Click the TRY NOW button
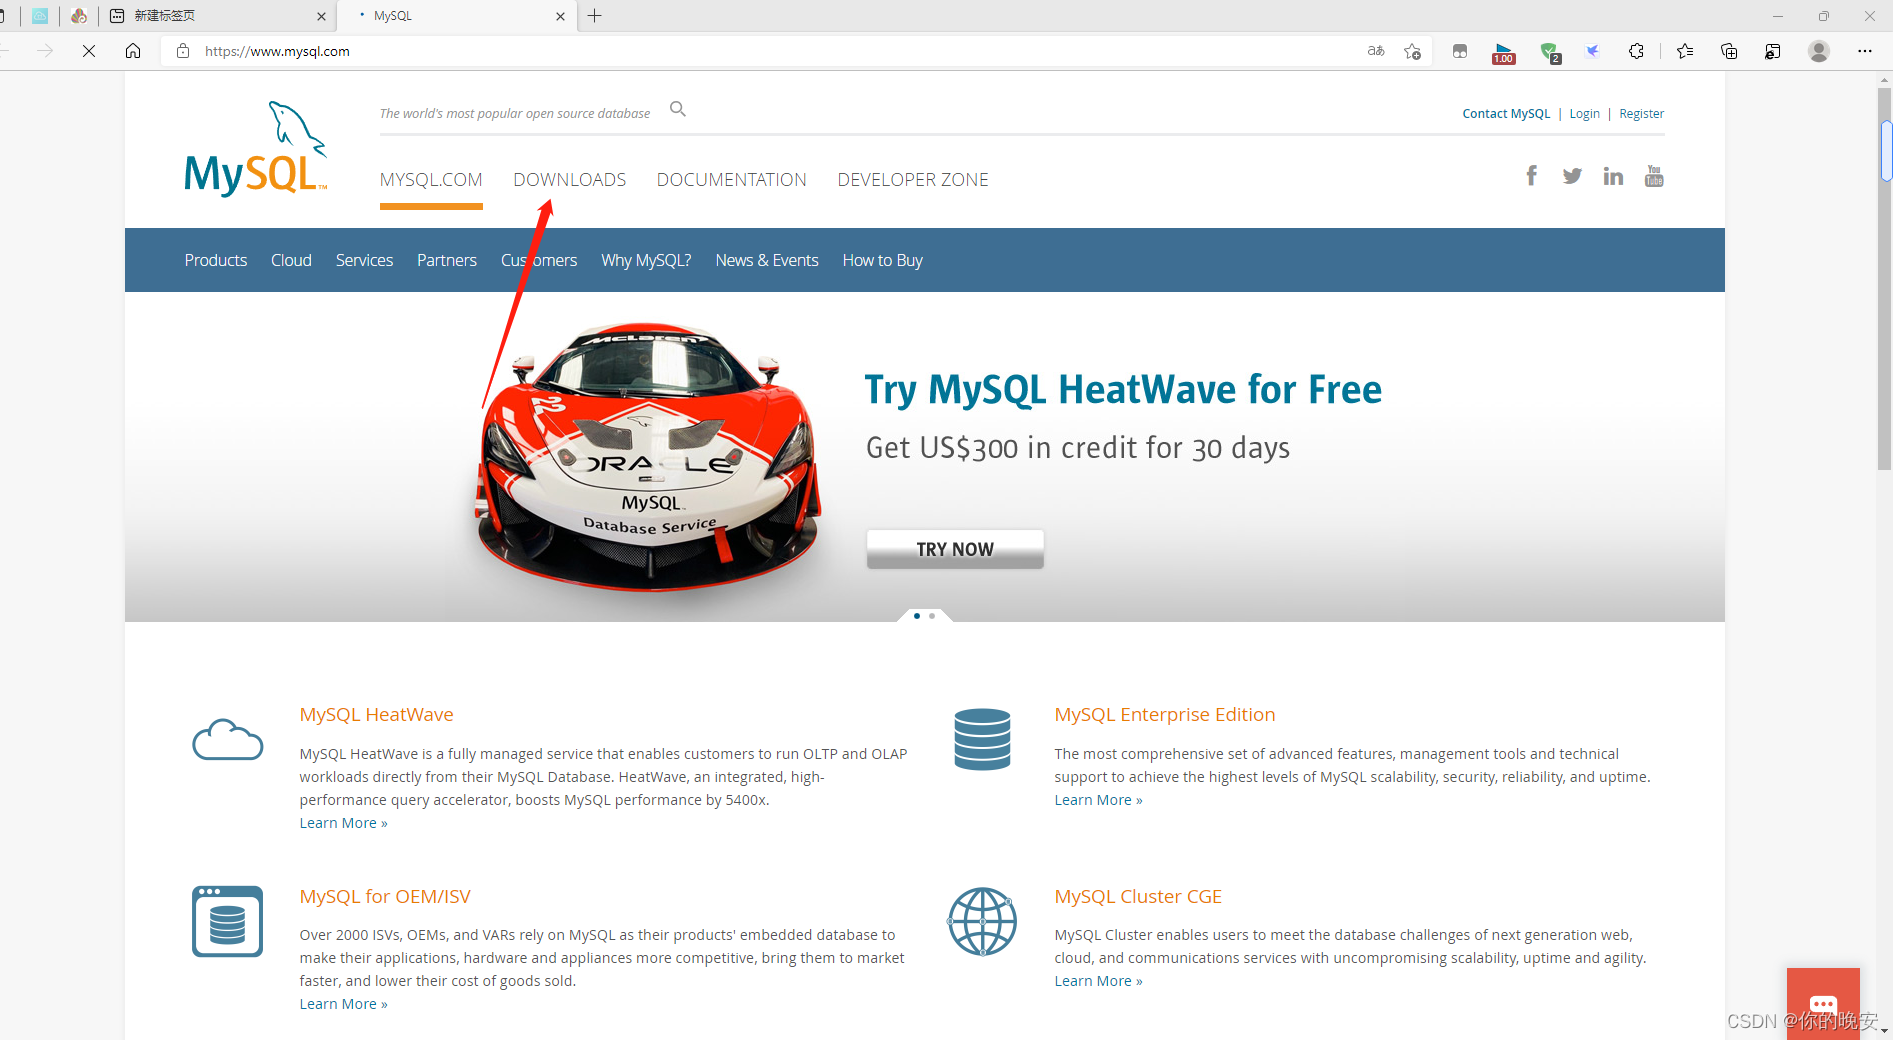 click(x=955, y=549)
